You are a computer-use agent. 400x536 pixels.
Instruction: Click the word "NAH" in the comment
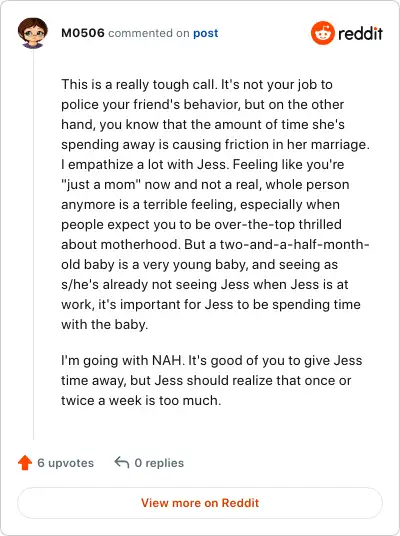pyautogui.click(x=166, y=360)
